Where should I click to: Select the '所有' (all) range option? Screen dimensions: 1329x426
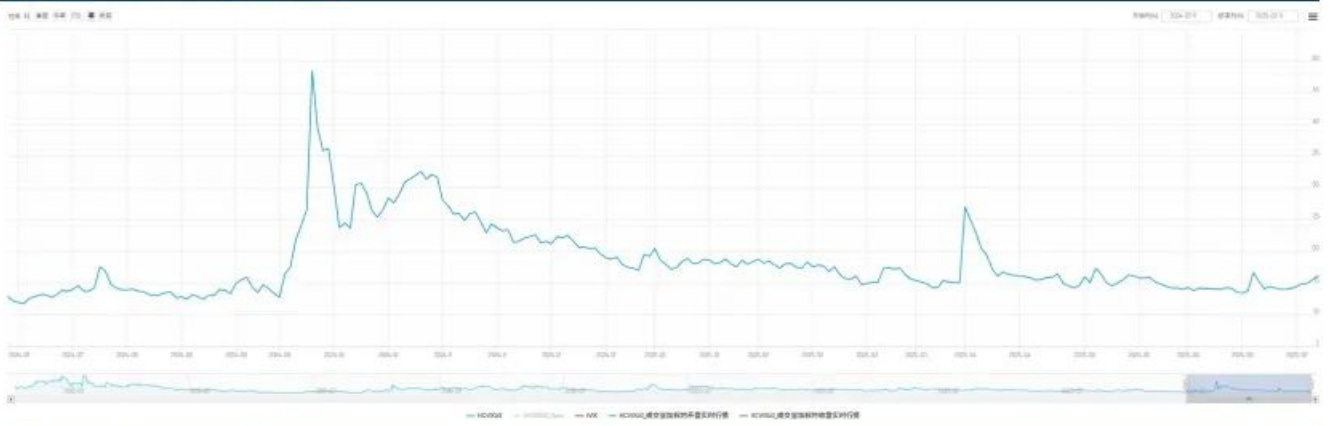pyautogui.click(x=106, y=17)
